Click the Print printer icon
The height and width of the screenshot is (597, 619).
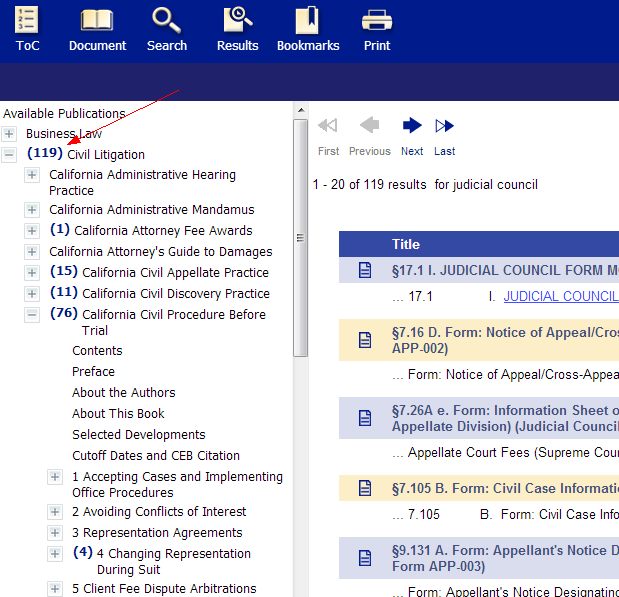[377, 20]
